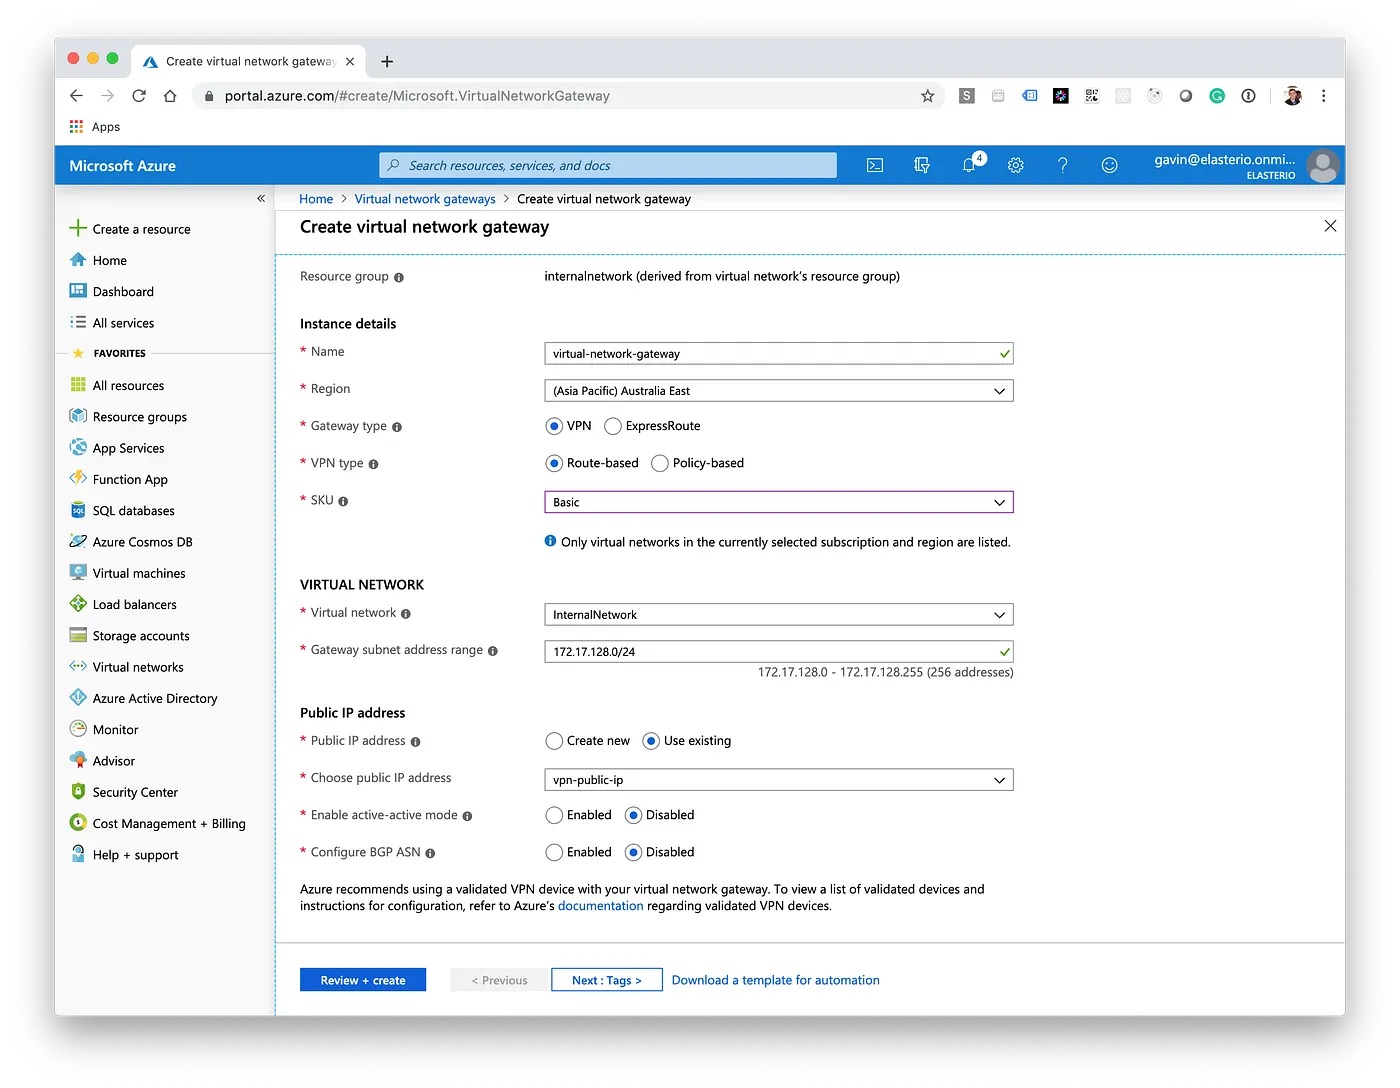Click the Gateway subnet address range field

[779, 652]
